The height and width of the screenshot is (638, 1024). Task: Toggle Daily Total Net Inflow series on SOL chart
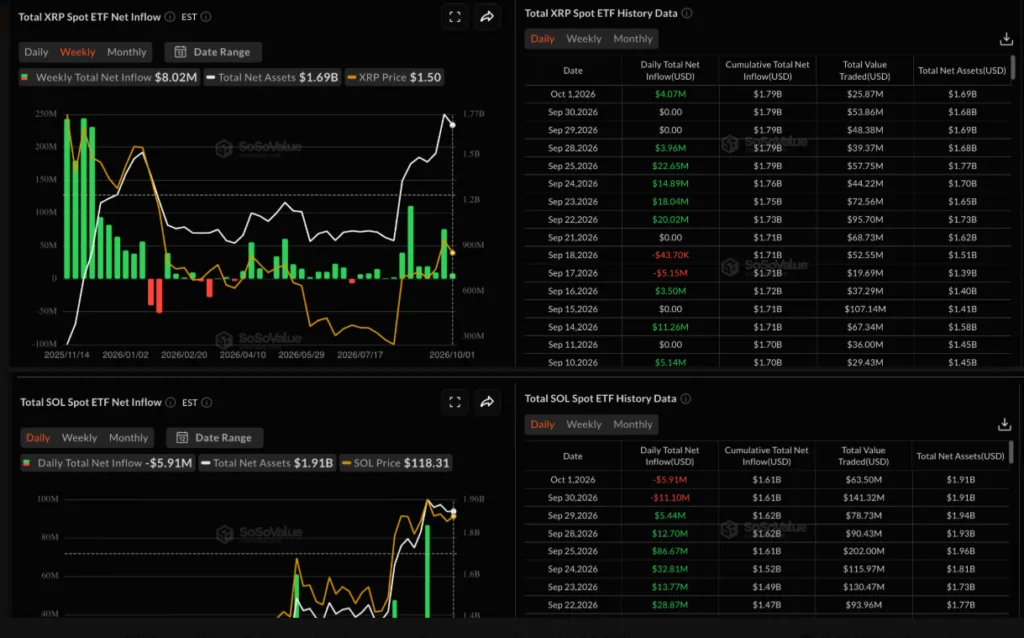pyautogui.click(x=107, y=463)
